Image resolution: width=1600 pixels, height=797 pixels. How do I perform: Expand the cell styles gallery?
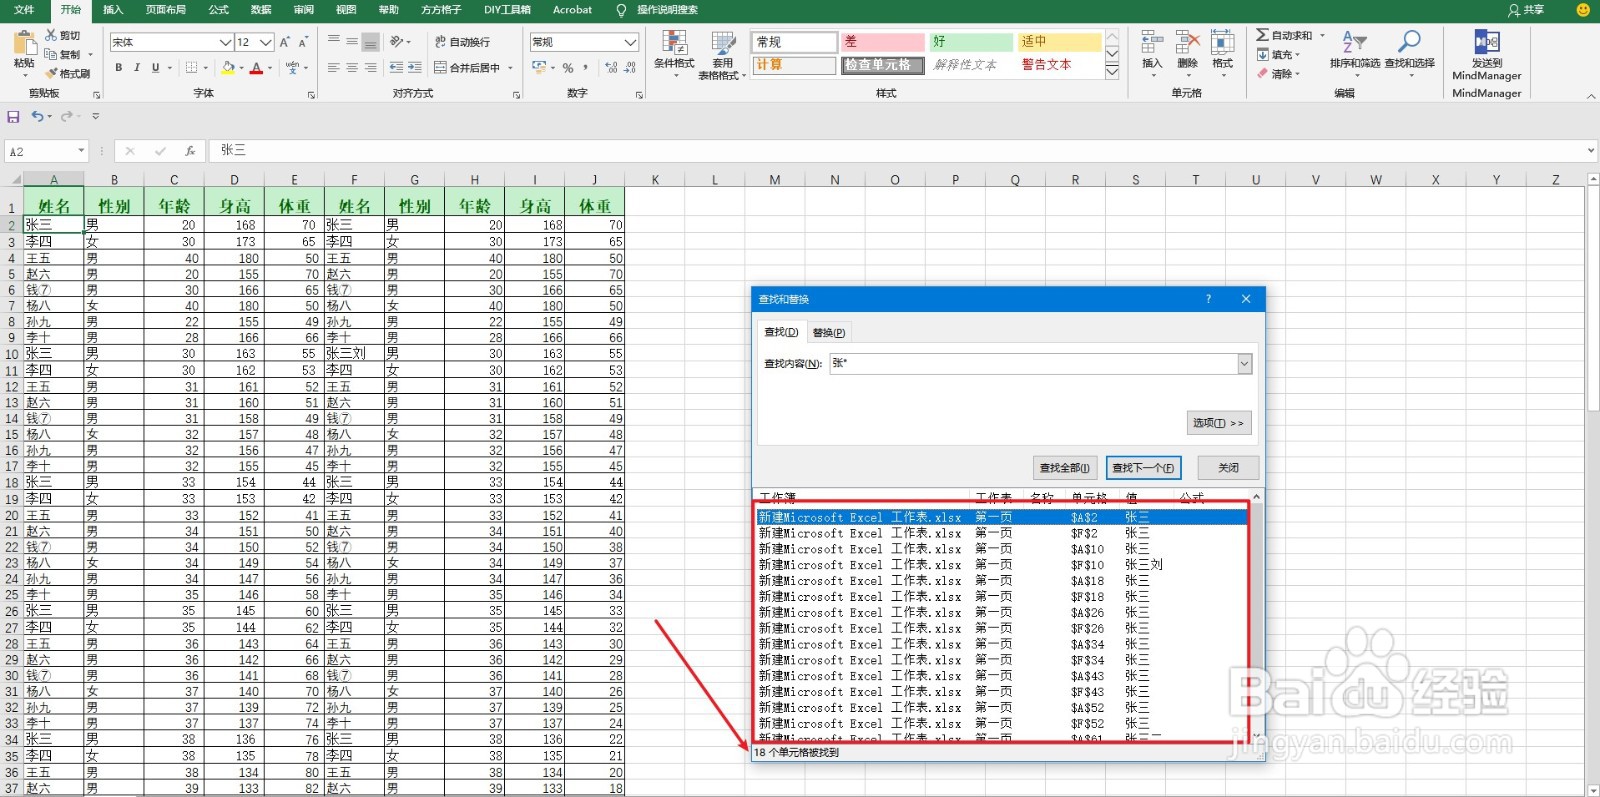pyautogui.click(x=1112, y=73)
